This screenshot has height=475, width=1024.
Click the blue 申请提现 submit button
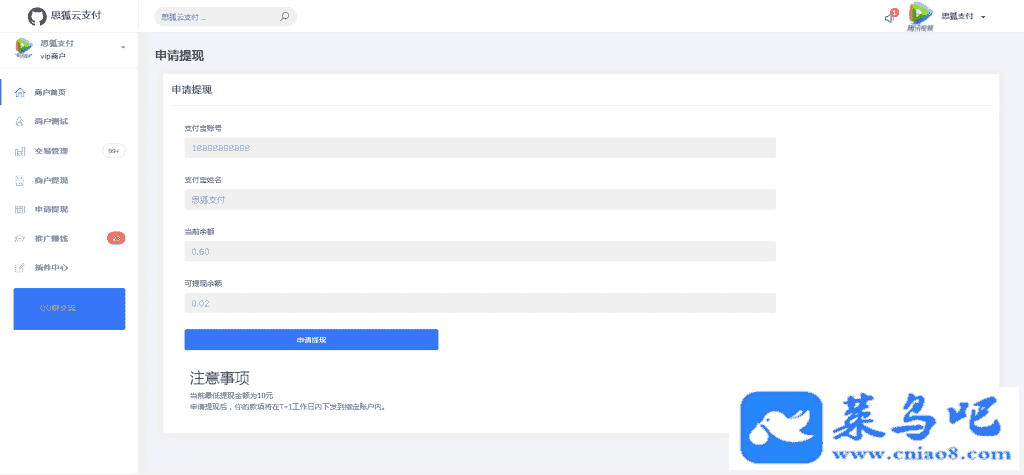coord(311,340)
